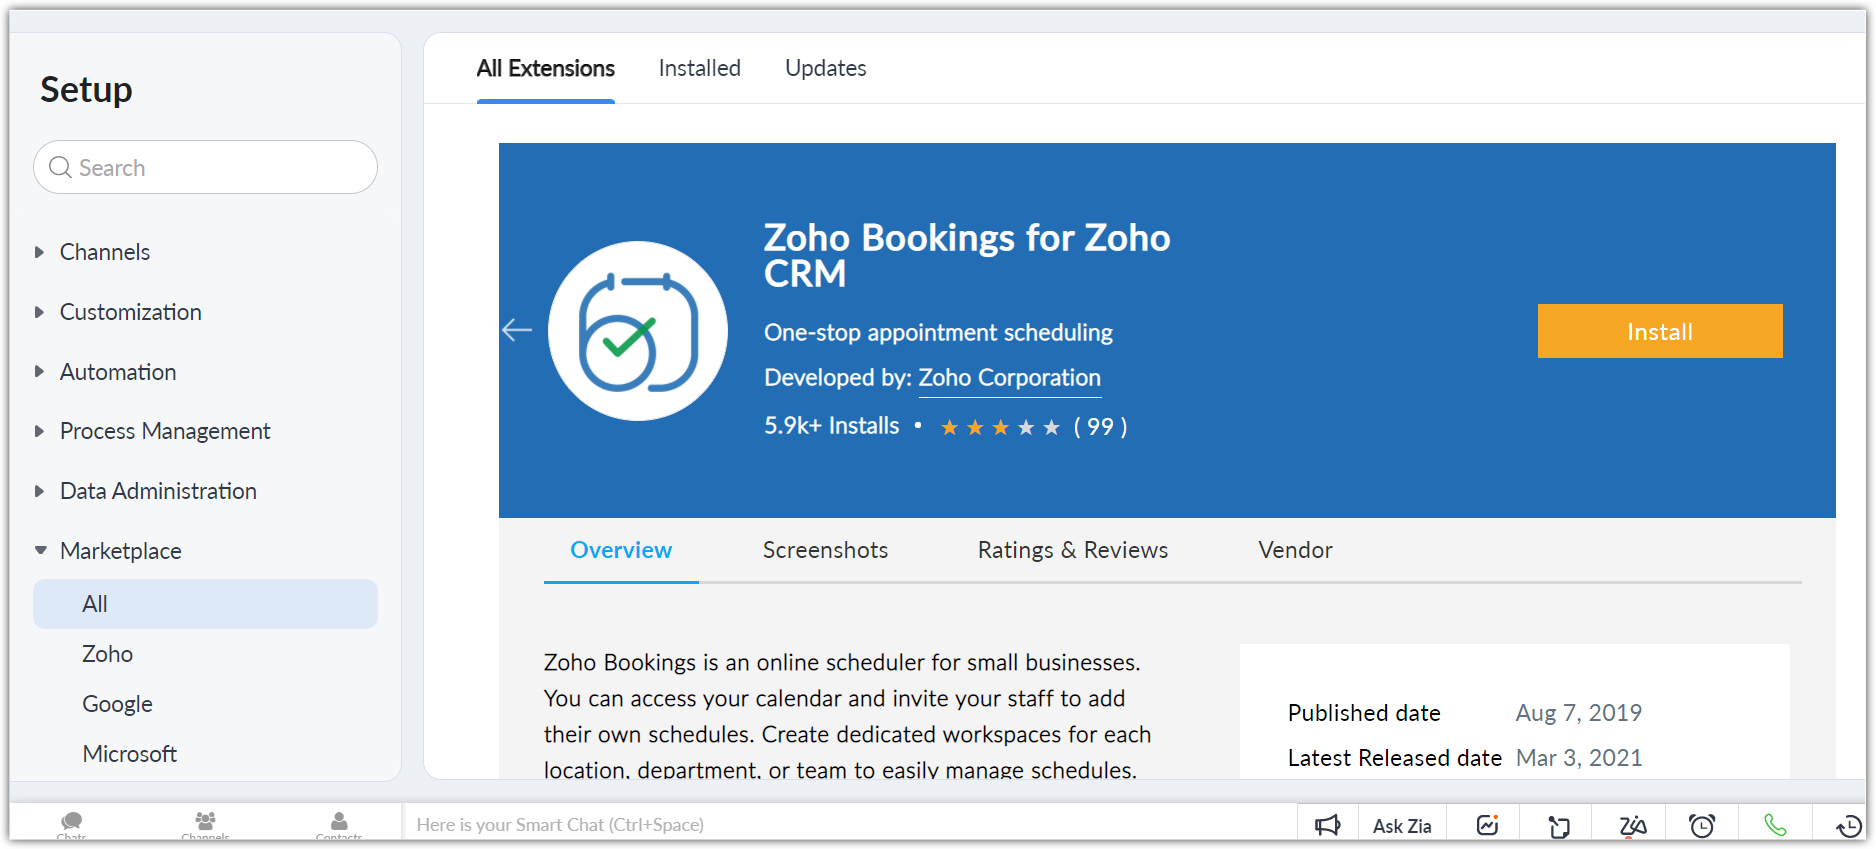This screenshot has width=1876, height=849.
Task: Click the Contacts person icon in bottom bar
Action: click(x=339, y=823)
